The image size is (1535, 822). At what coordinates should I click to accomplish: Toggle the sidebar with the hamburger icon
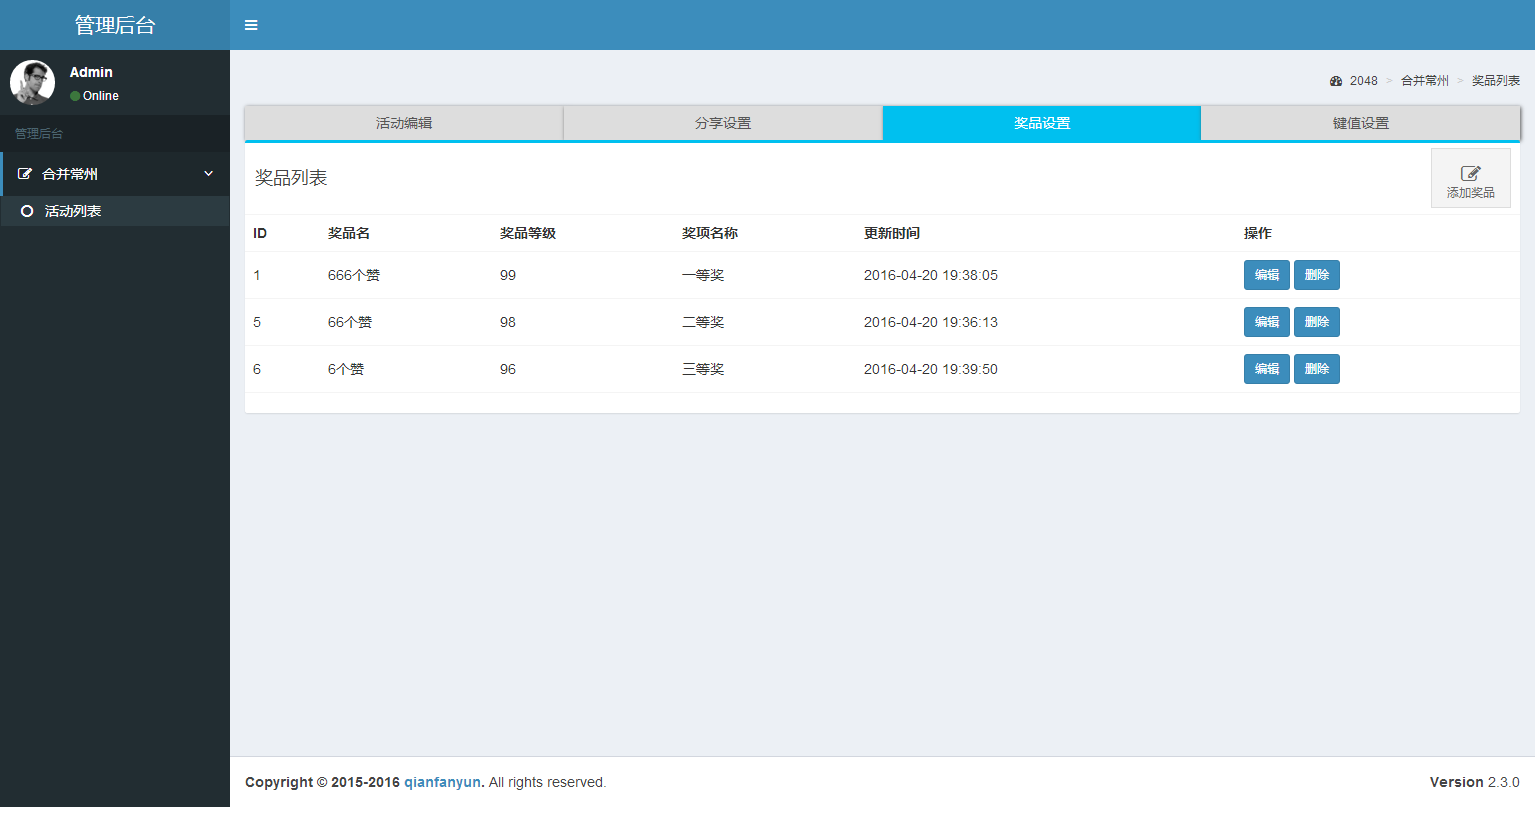click(251, 25)
